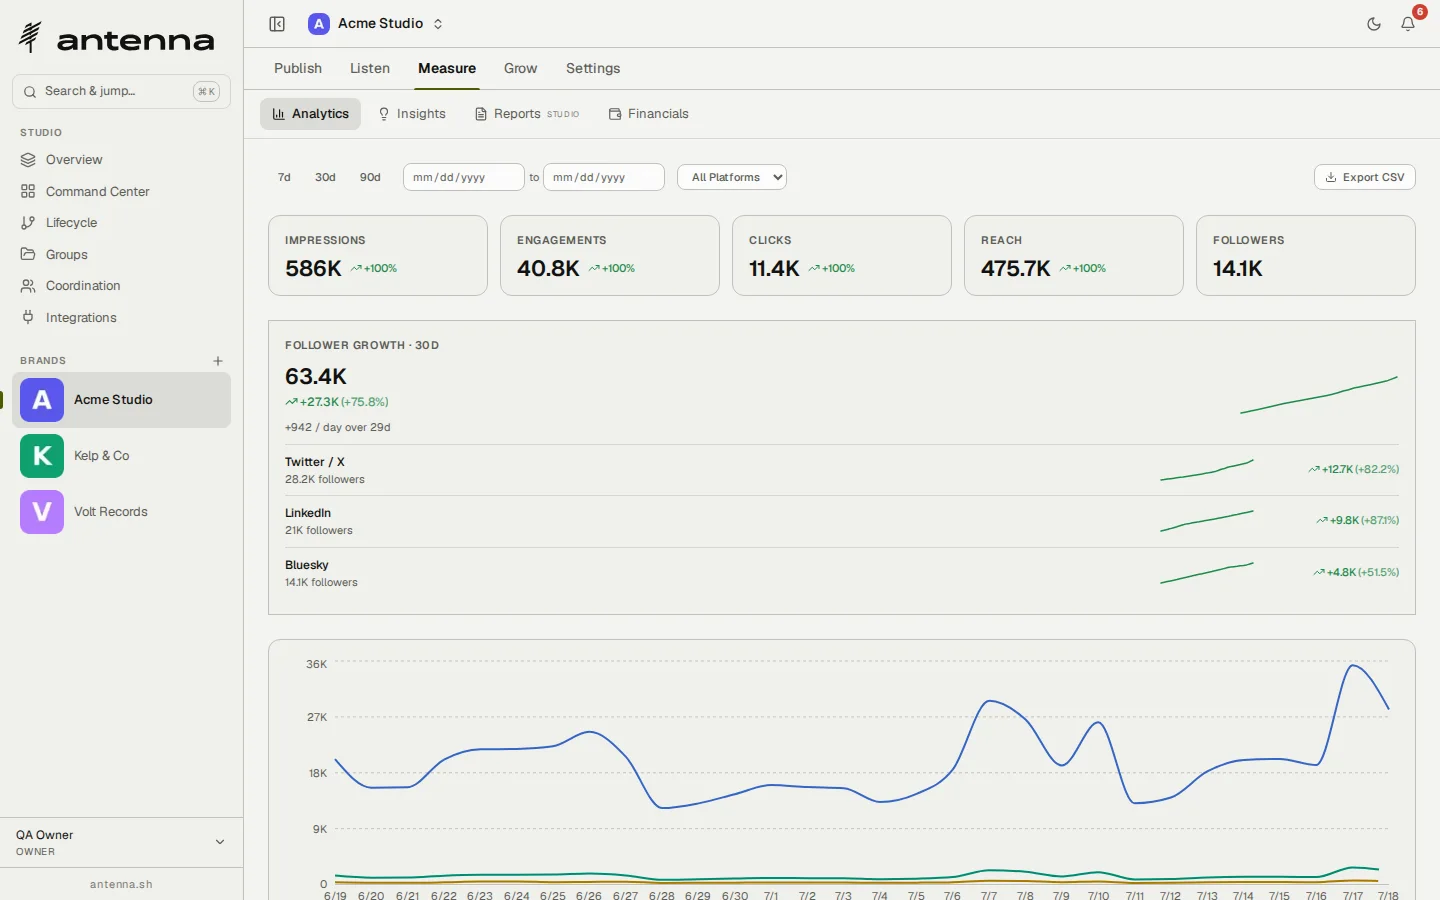Select the Analytics sub-tab
Screen dimensions: 1440x900
click(x=310, y=114)
